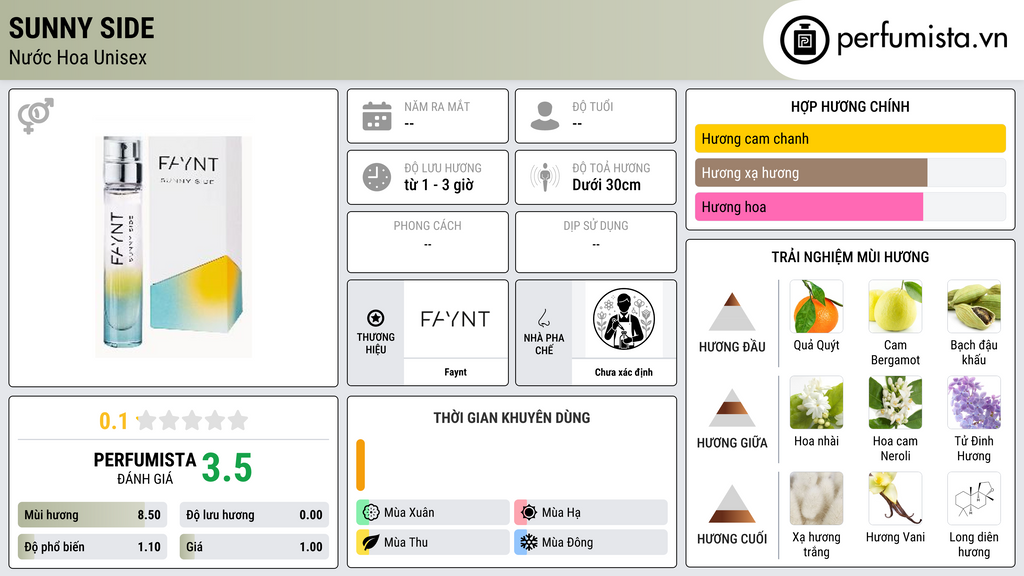The height and width of the screenshot is (576, 1024).
Task: Select the Bạch đậu khấu note image
Action: (x=974, y=306)
